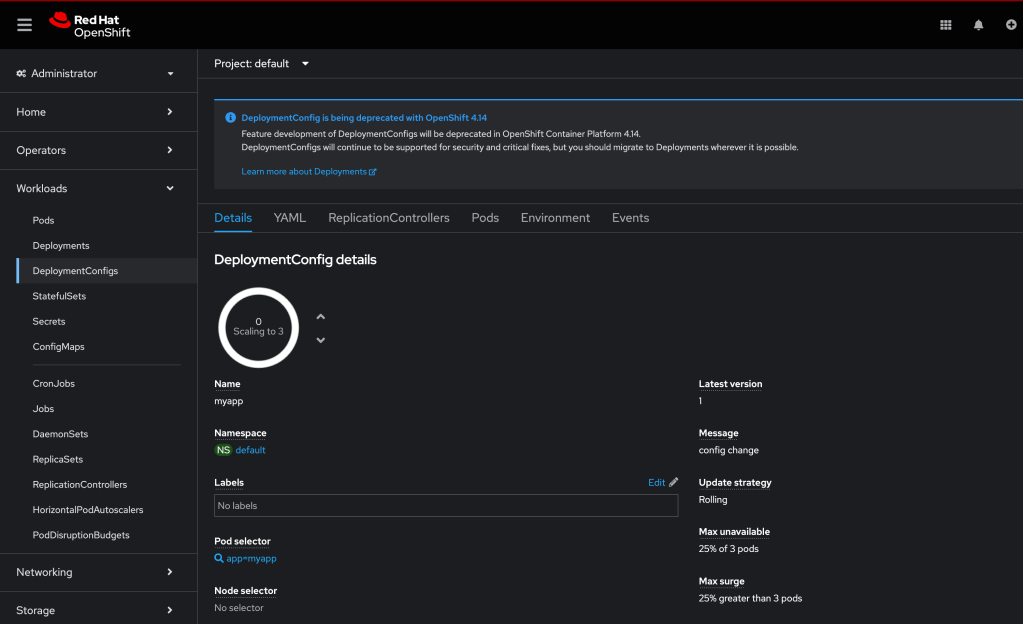The image size is (1023, 624).
Task: Click the Message field label
Action: [718, 433]
